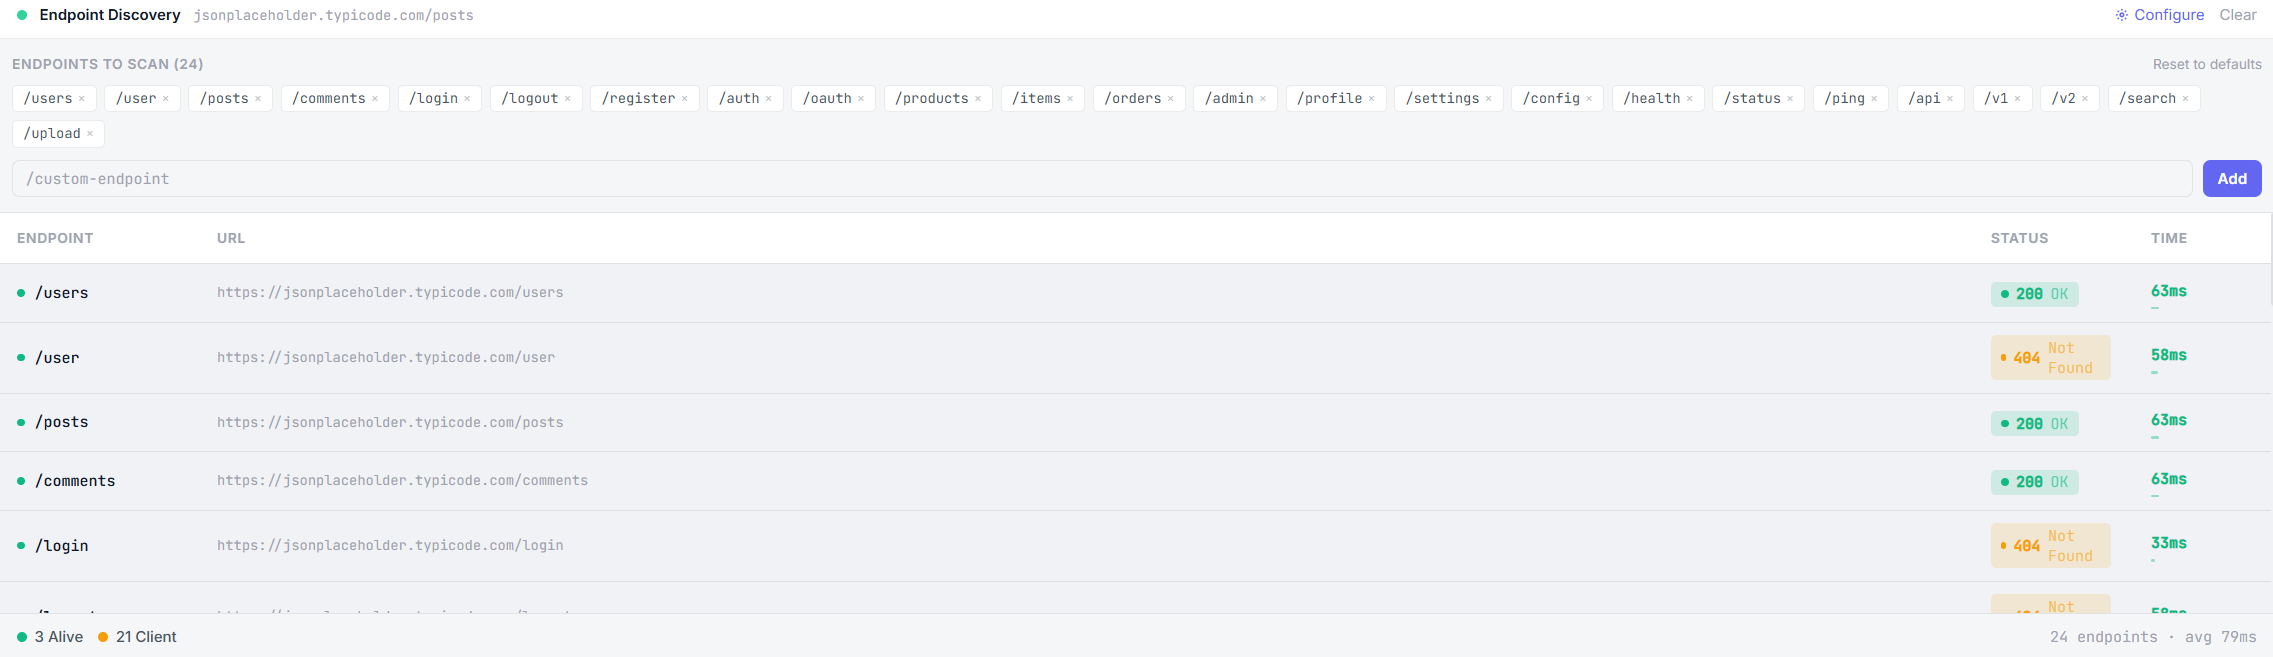Remove the /products endpoint chip
Screen dimensions: 2273x657
[x=978, y=99]
